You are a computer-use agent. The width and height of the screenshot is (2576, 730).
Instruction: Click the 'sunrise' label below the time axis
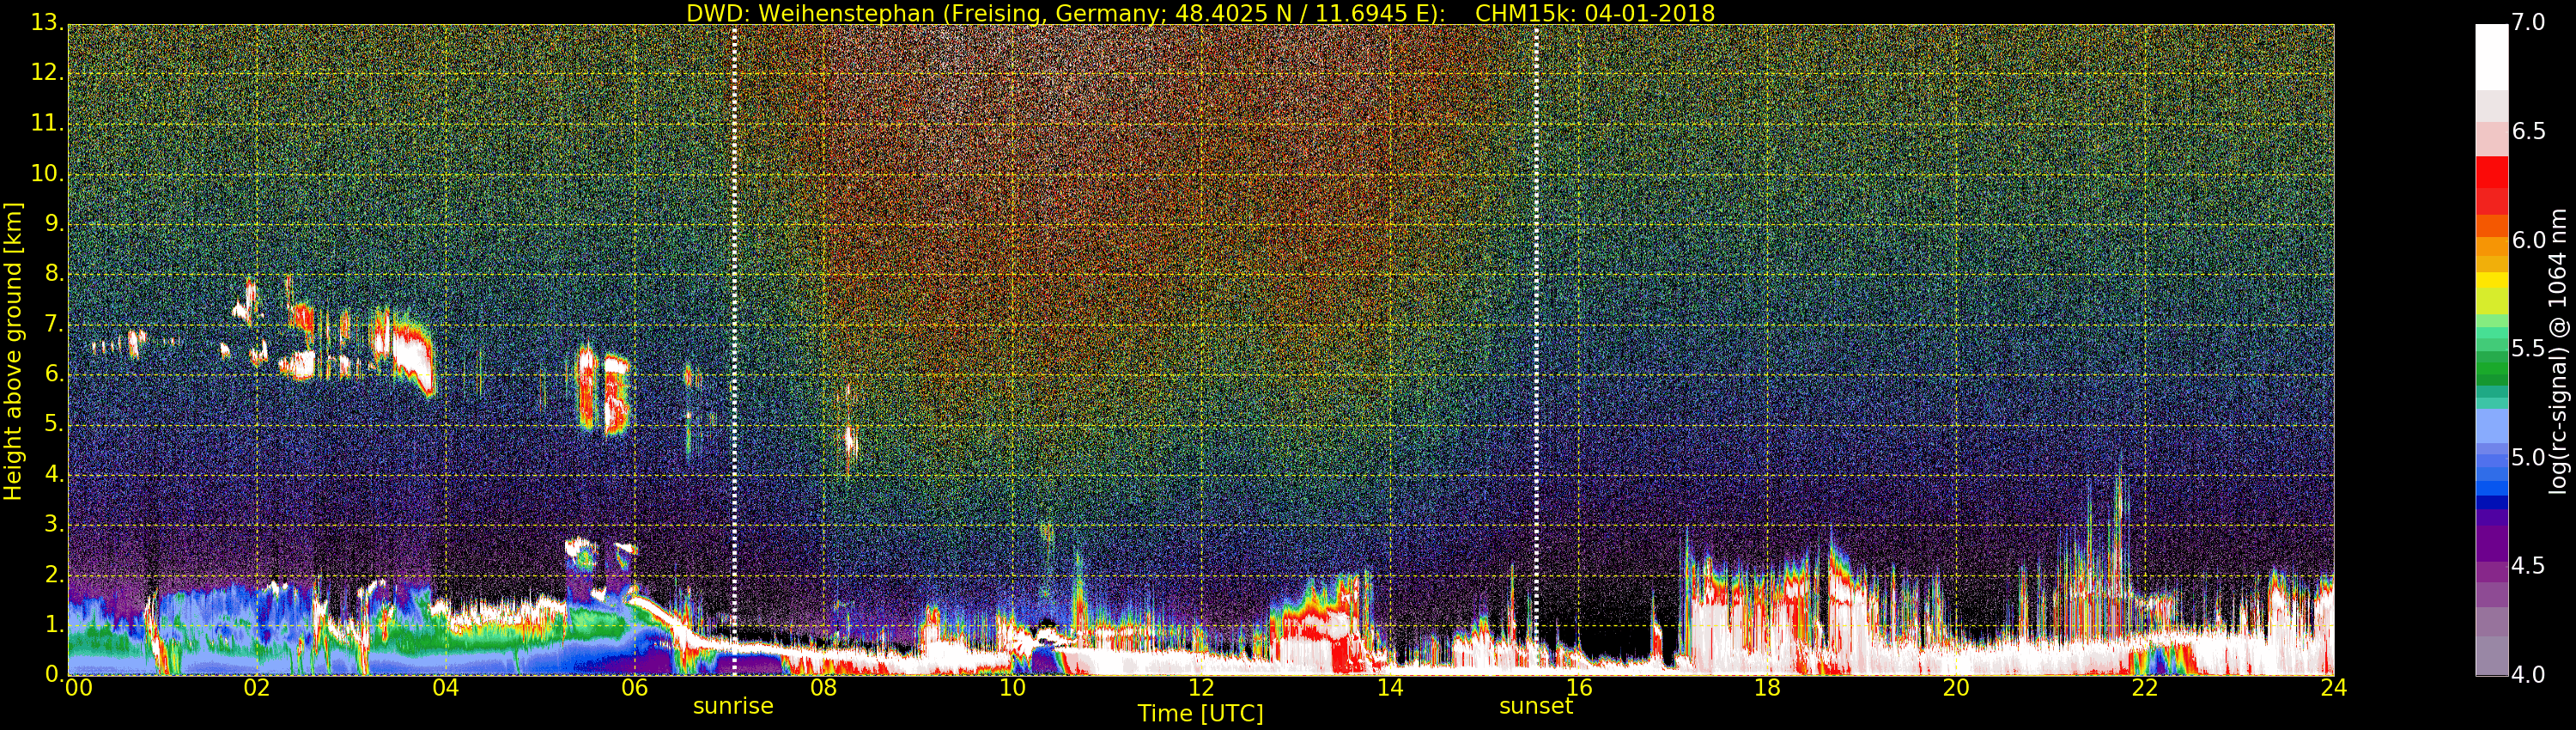pyautogui.click(x=733, y=706)
